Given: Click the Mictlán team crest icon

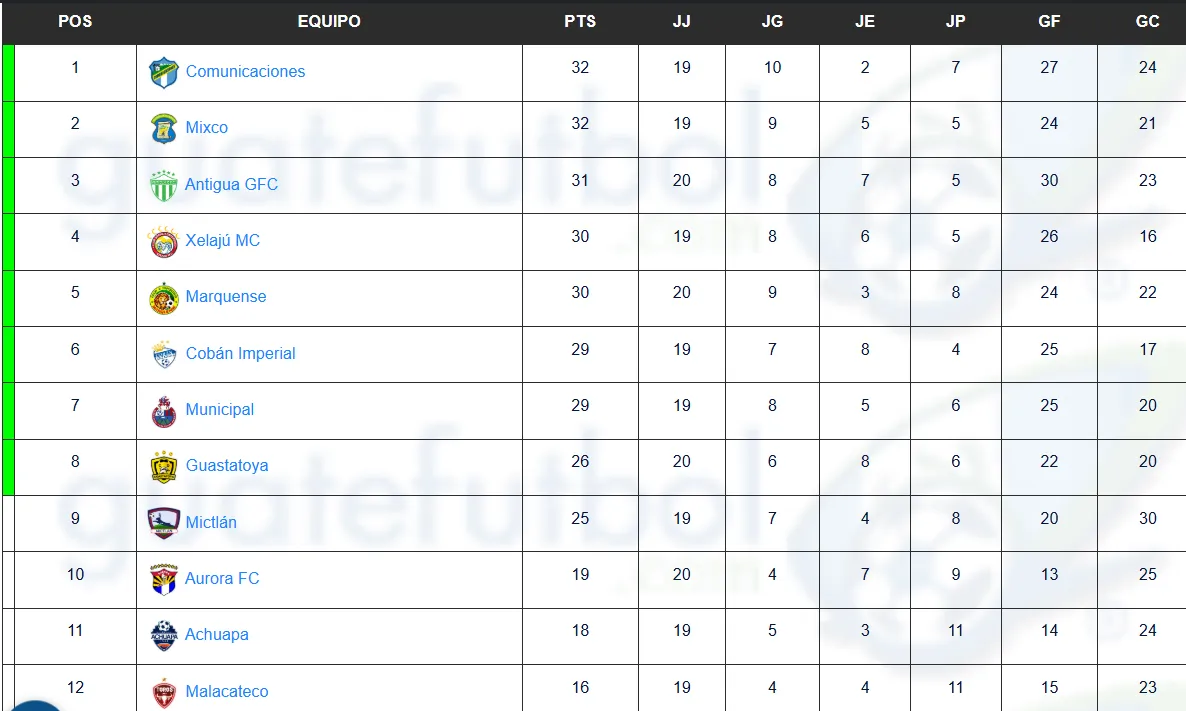Looking at the screenshot, I should 163,522.
